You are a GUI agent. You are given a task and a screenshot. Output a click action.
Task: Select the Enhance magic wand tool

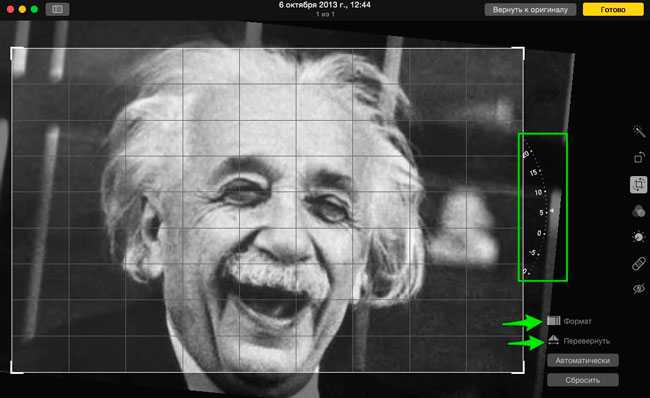coord(639,132)
